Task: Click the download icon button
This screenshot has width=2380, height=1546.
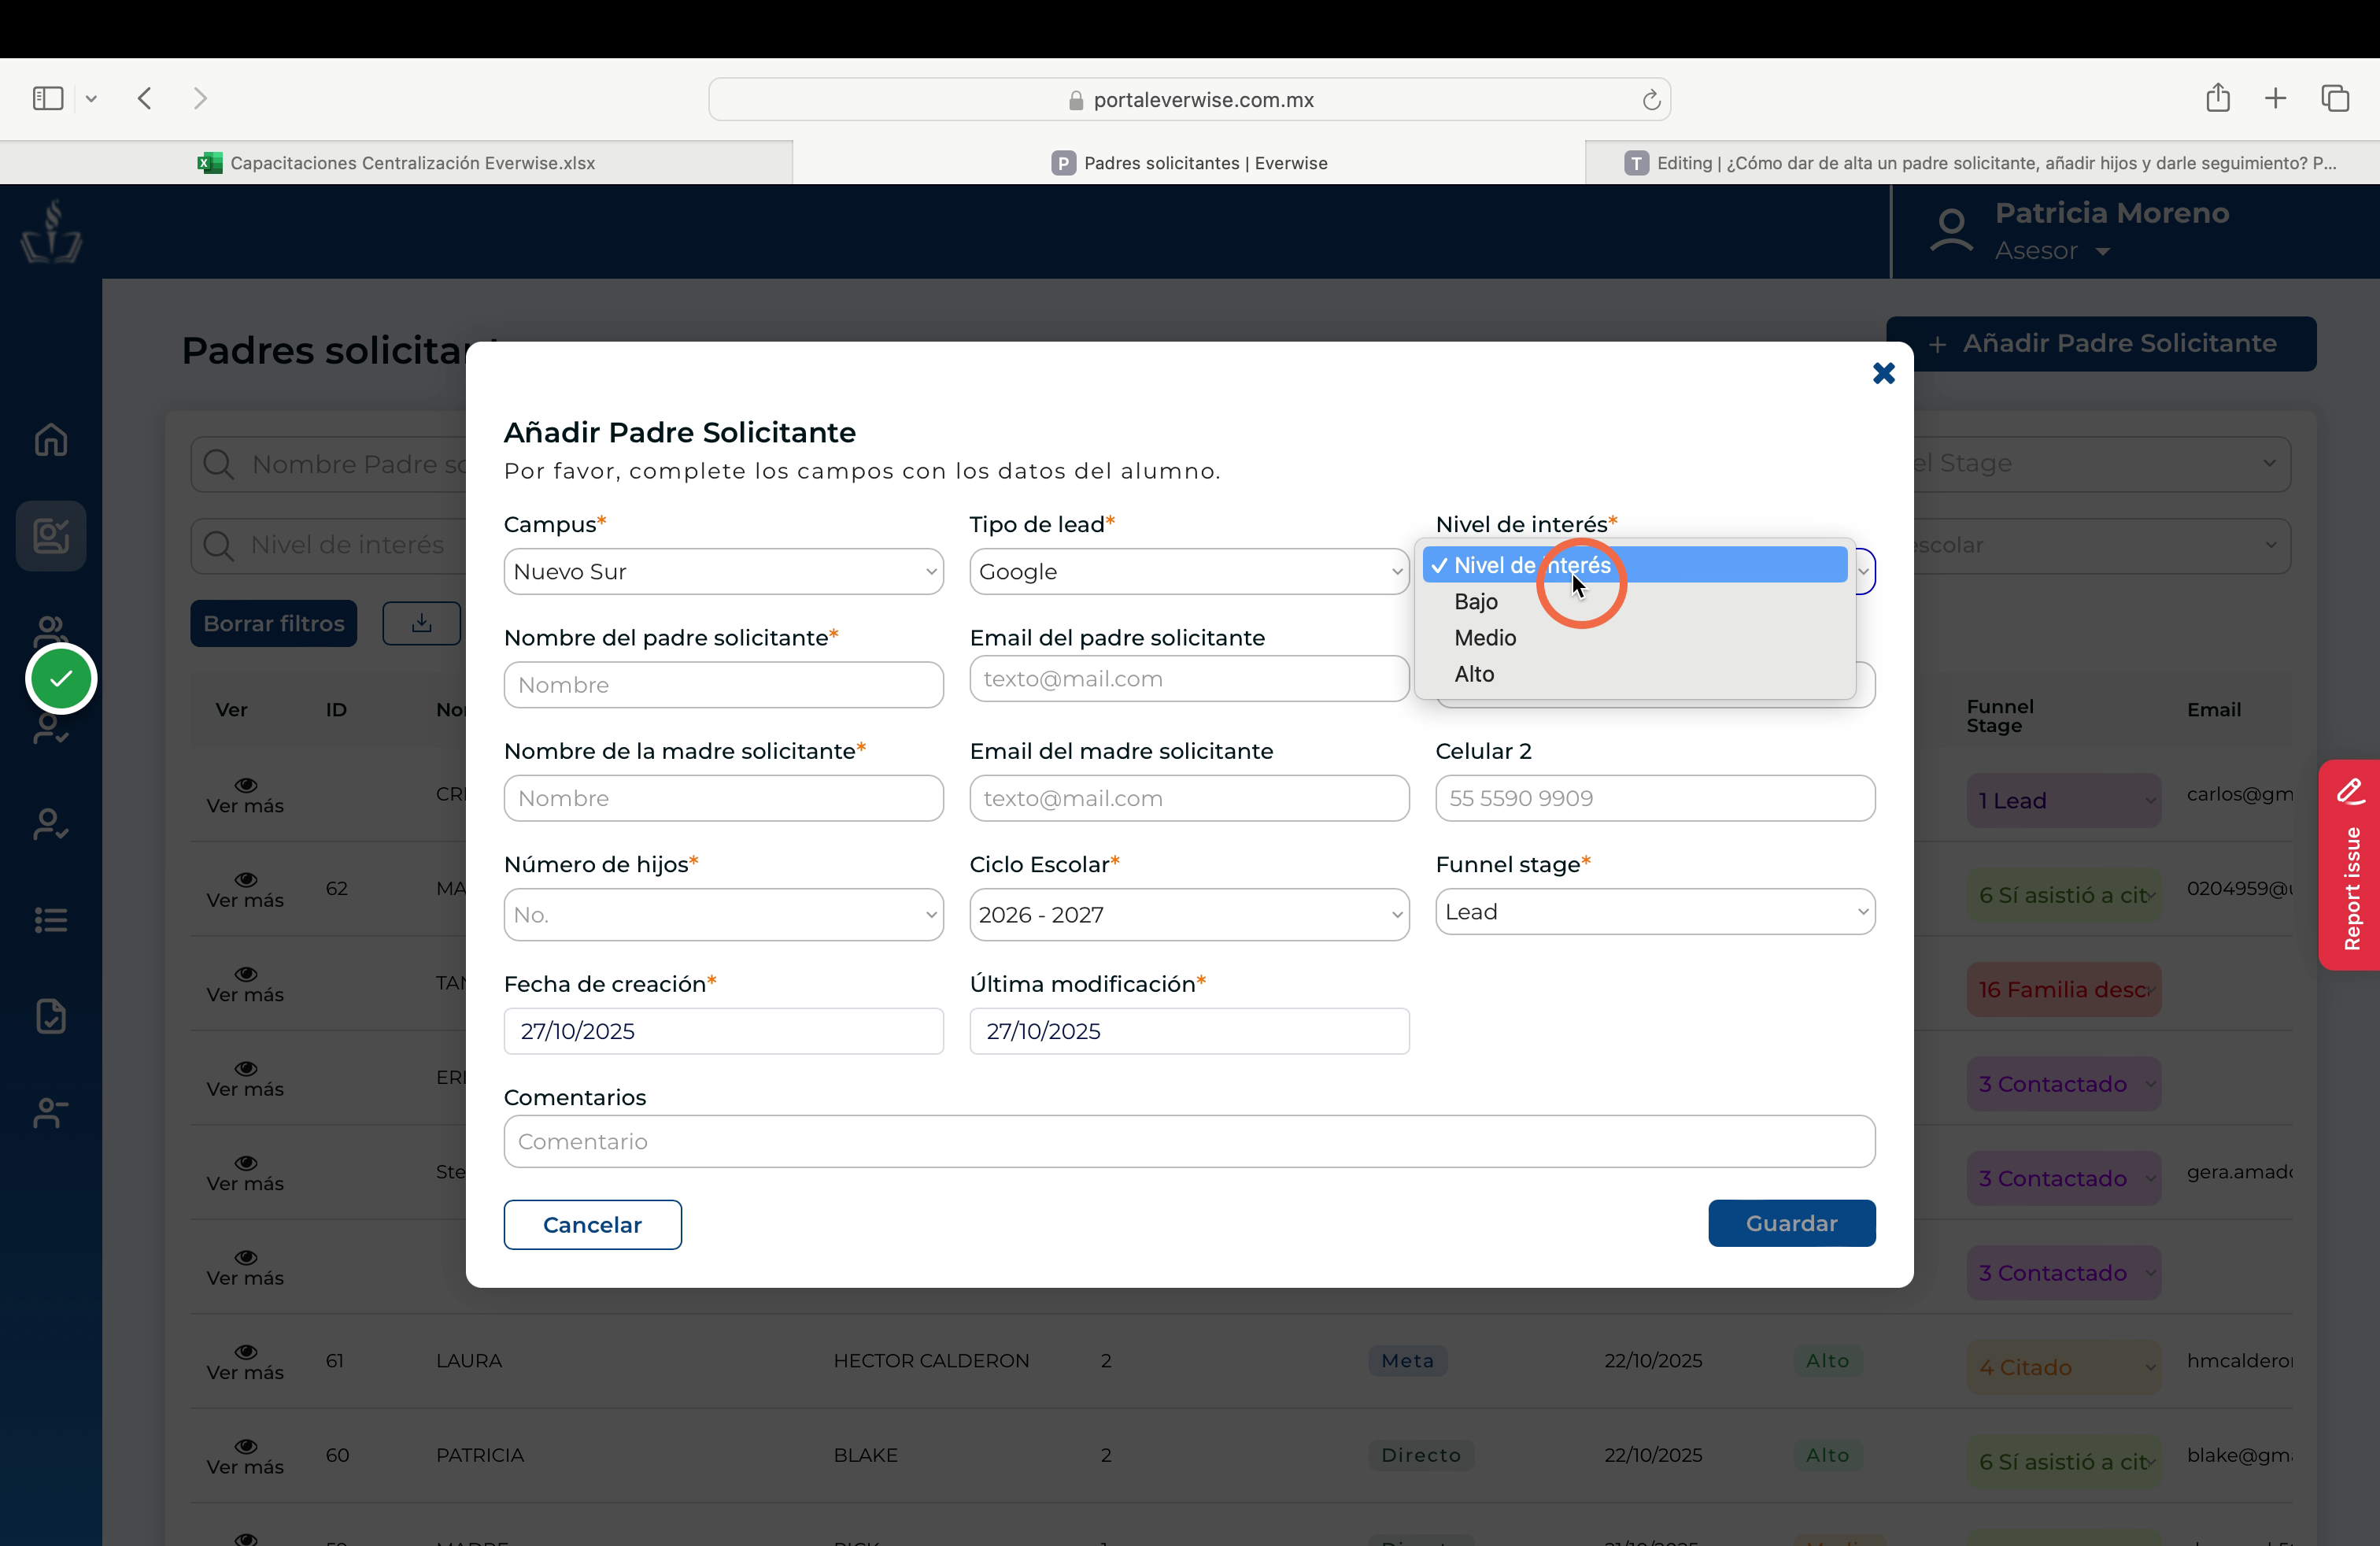Action: pyautogui.click(x=422, y=623)
